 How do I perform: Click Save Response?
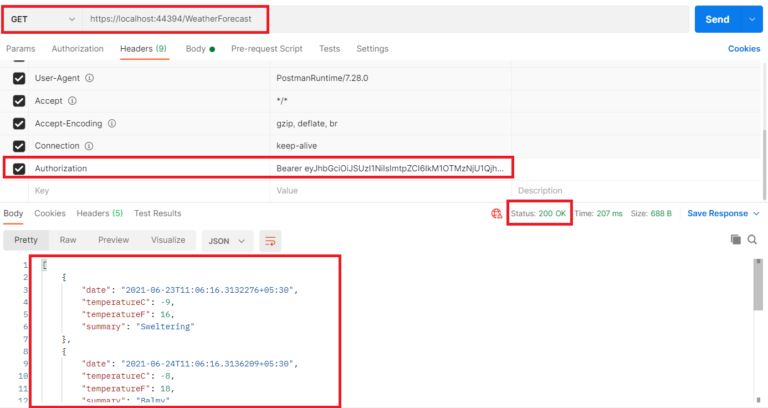click(718, 214)
